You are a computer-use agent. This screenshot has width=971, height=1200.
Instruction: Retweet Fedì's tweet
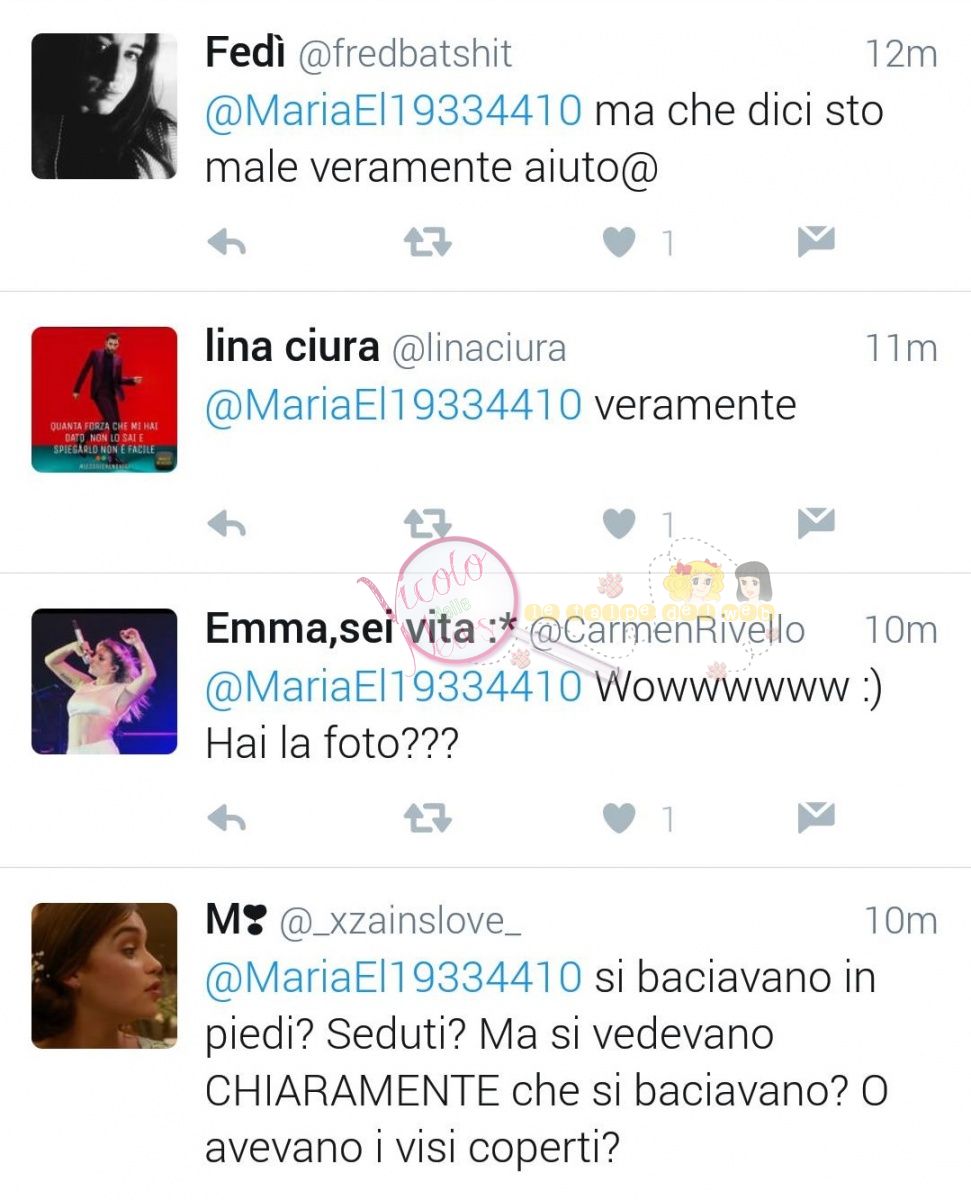(427, 243)
